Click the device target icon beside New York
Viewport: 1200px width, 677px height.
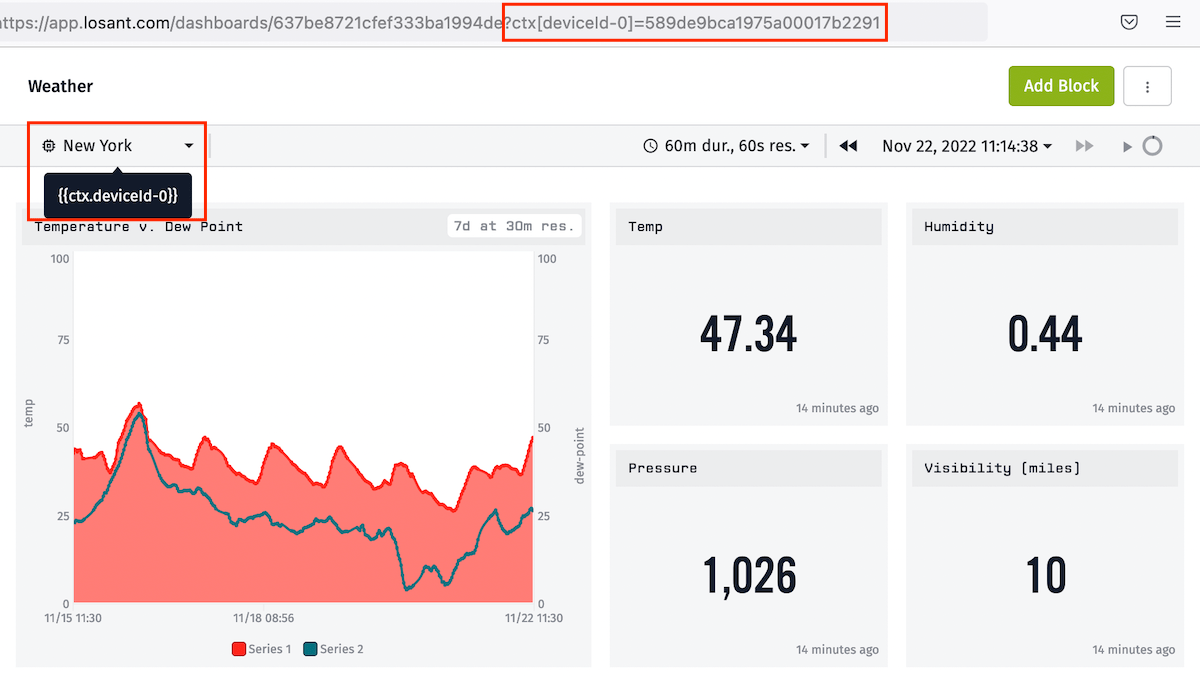point(49,146)
